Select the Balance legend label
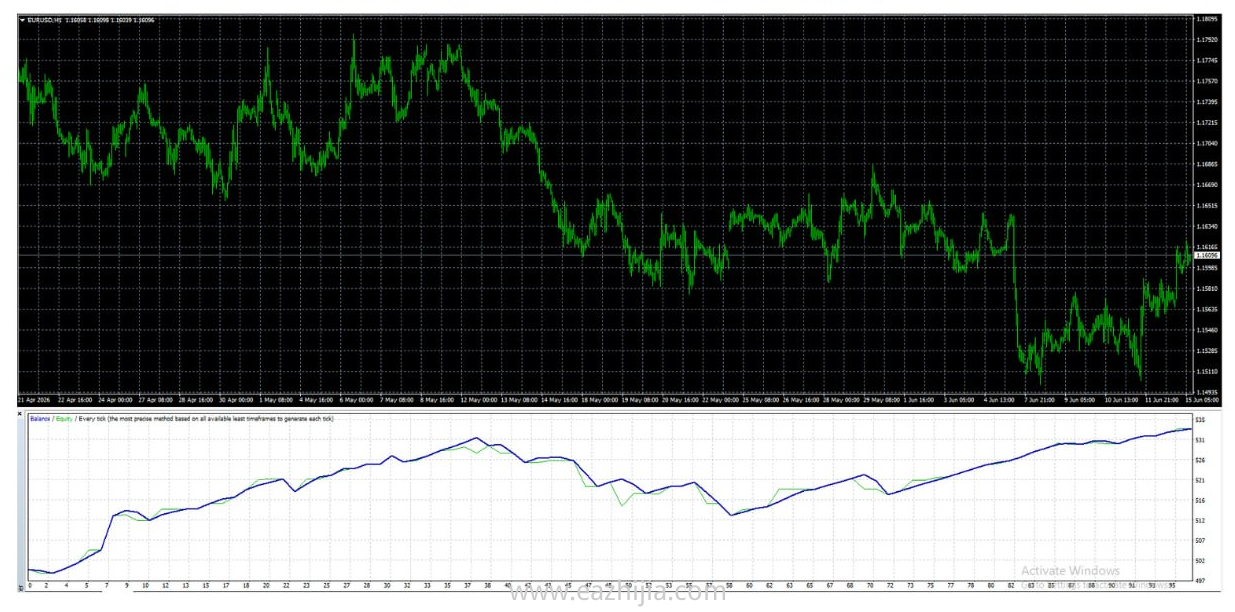The width and height of the screenshot is (1235, 612). (38, 418)
